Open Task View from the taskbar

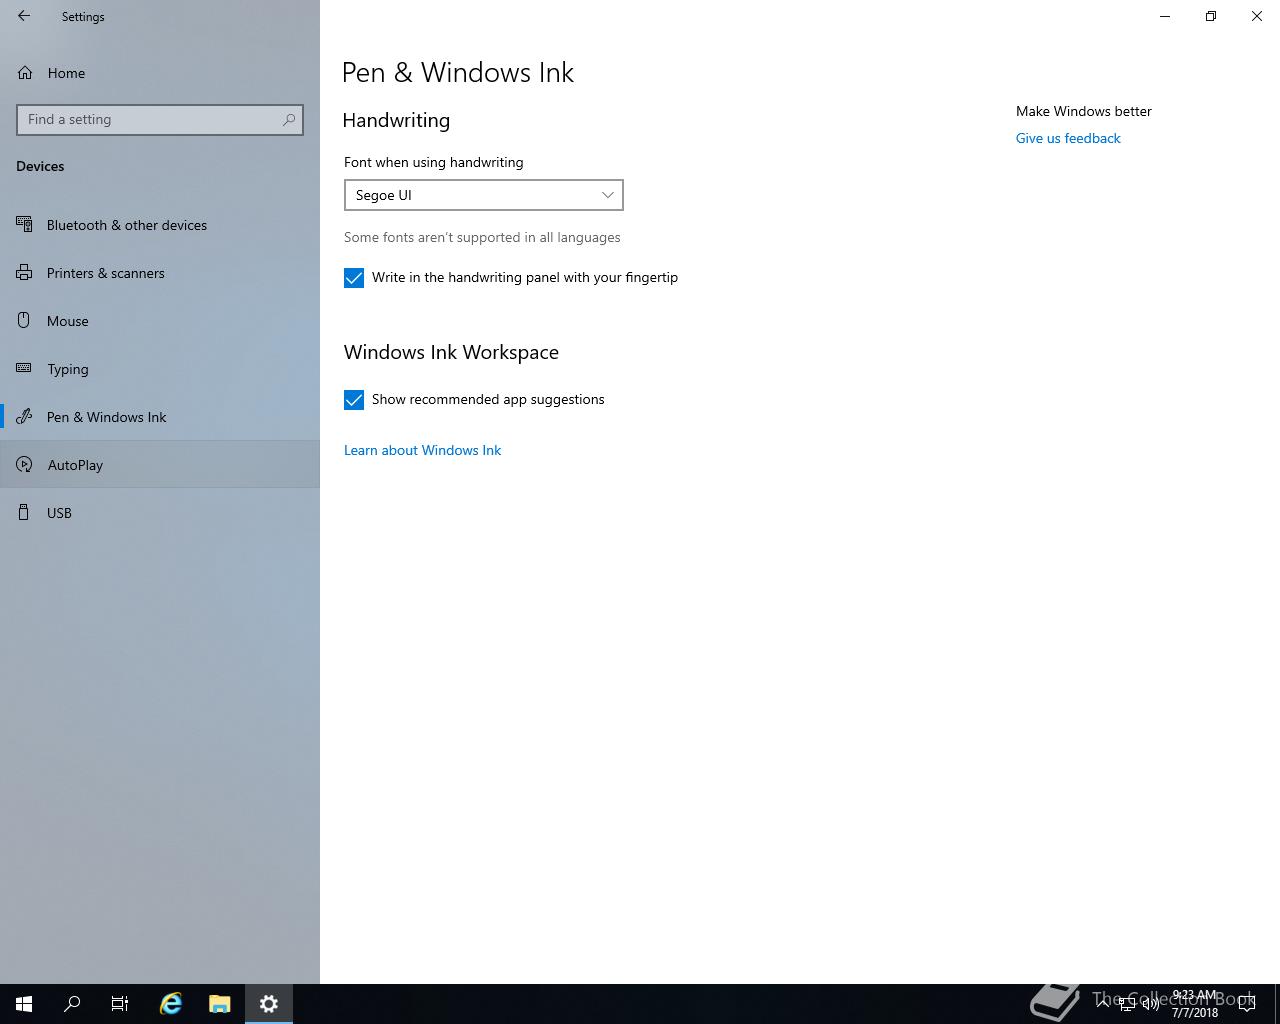point(120,1004)
